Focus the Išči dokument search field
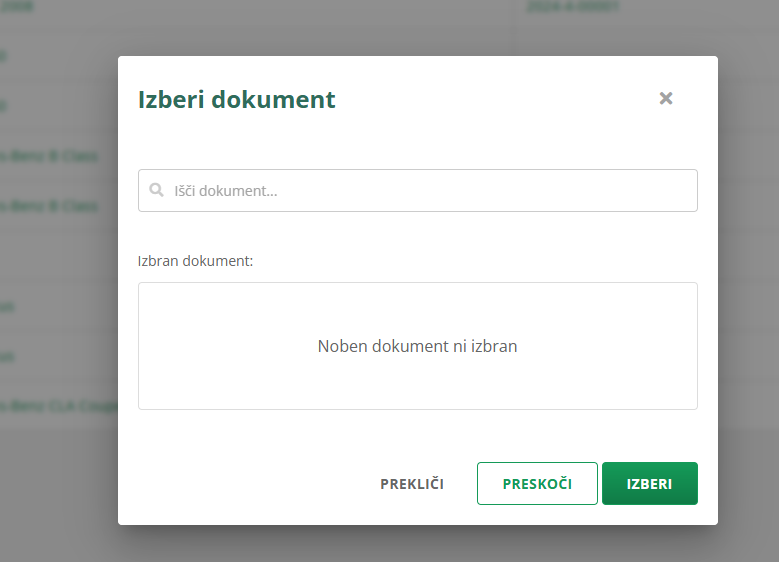The width and height of the screenshot is (779, 562). point(430,190)
